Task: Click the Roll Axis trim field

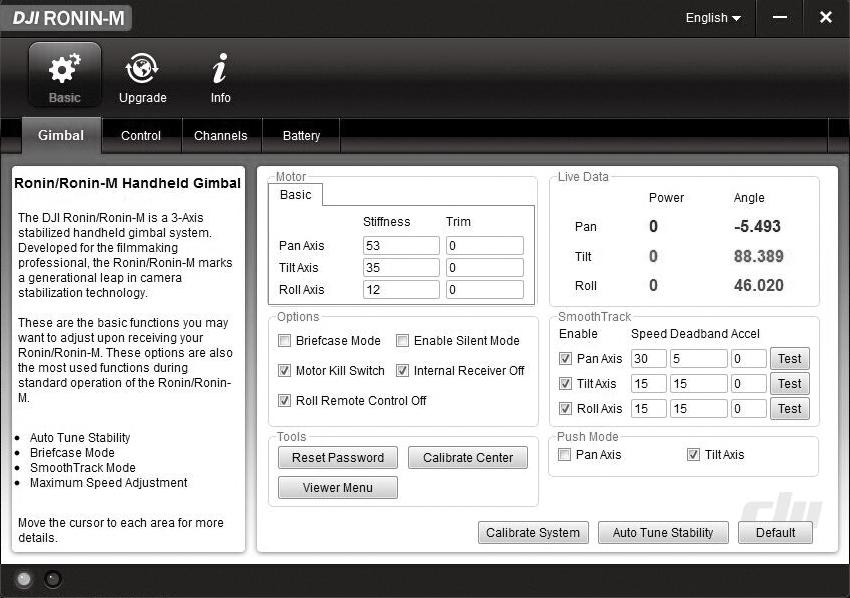Action: [485, 290]
